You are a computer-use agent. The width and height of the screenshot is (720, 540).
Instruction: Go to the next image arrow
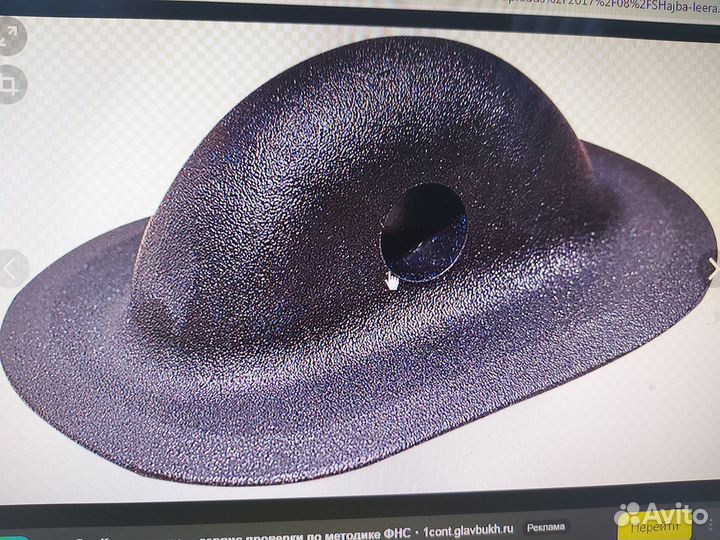point(712,268)
